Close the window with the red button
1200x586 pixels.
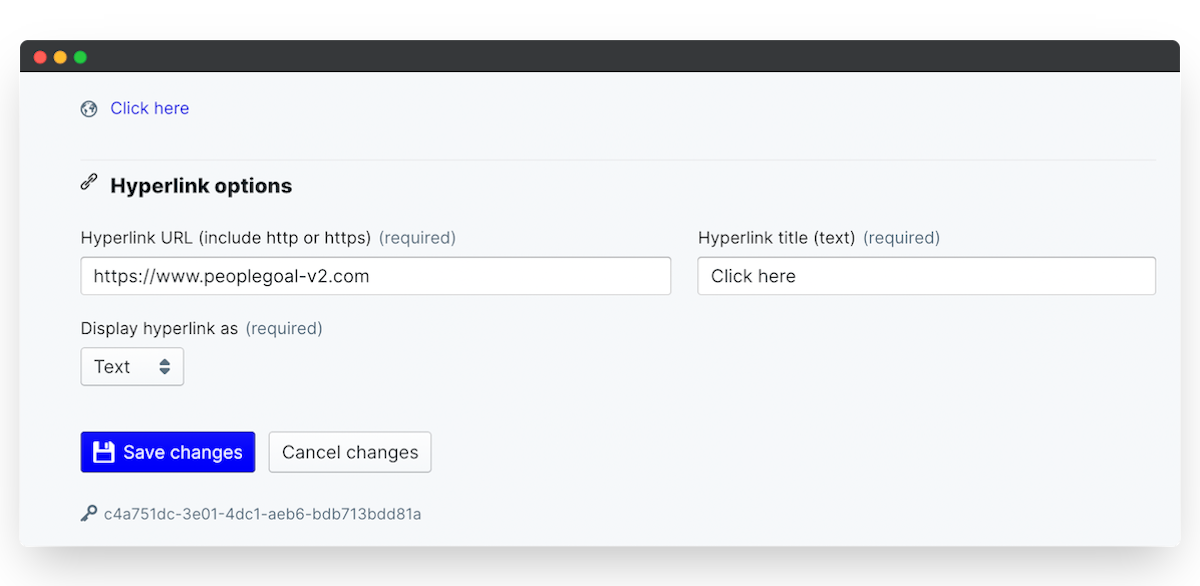pos(41,57)
